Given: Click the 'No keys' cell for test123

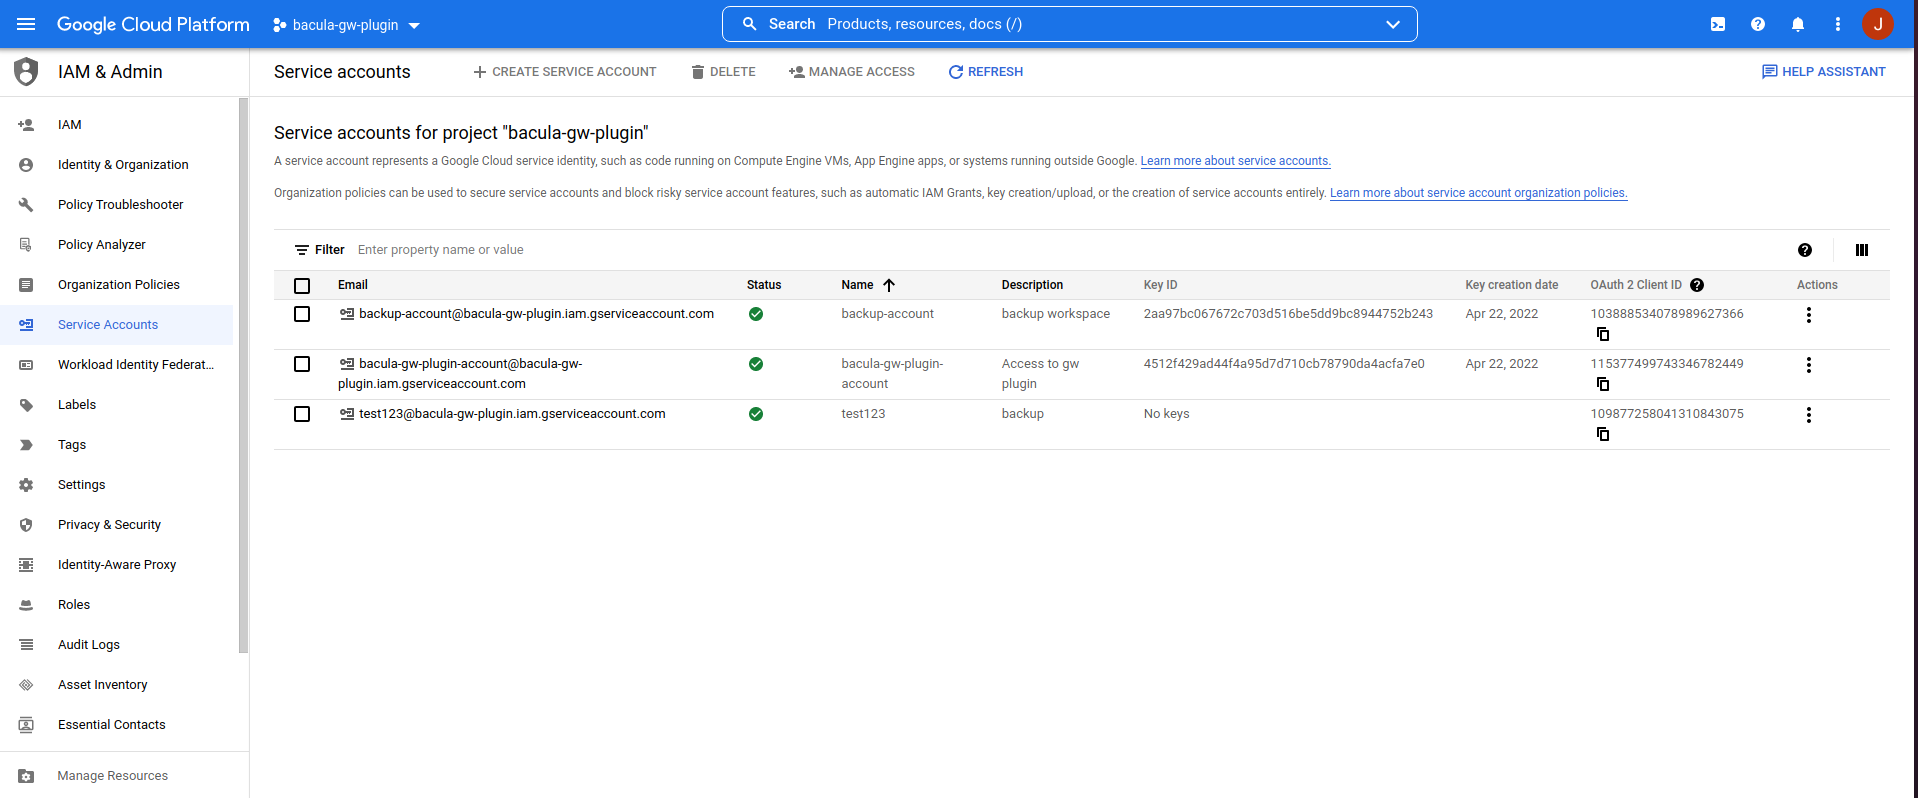Looking at the screenshot, I should click(x=1167, y=414).
